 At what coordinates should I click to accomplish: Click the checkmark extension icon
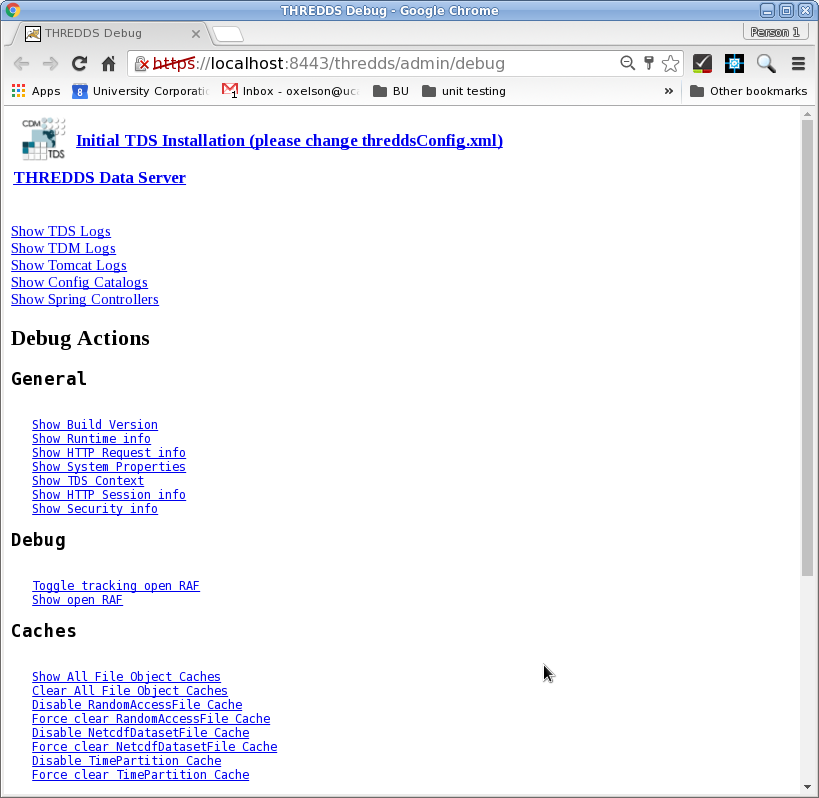702,62
